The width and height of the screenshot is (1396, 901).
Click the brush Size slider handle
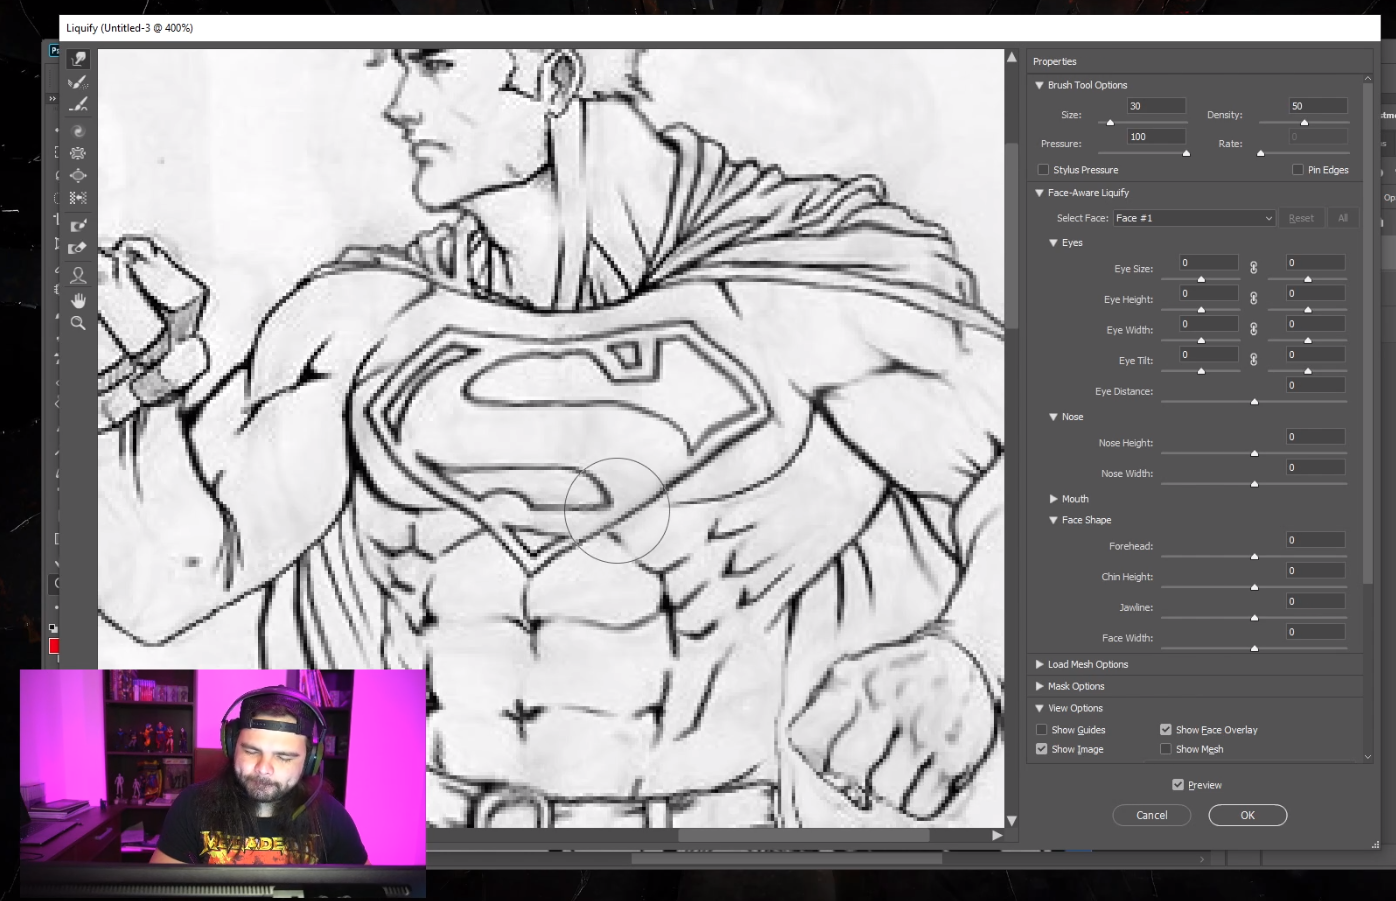pos(1110,123)
